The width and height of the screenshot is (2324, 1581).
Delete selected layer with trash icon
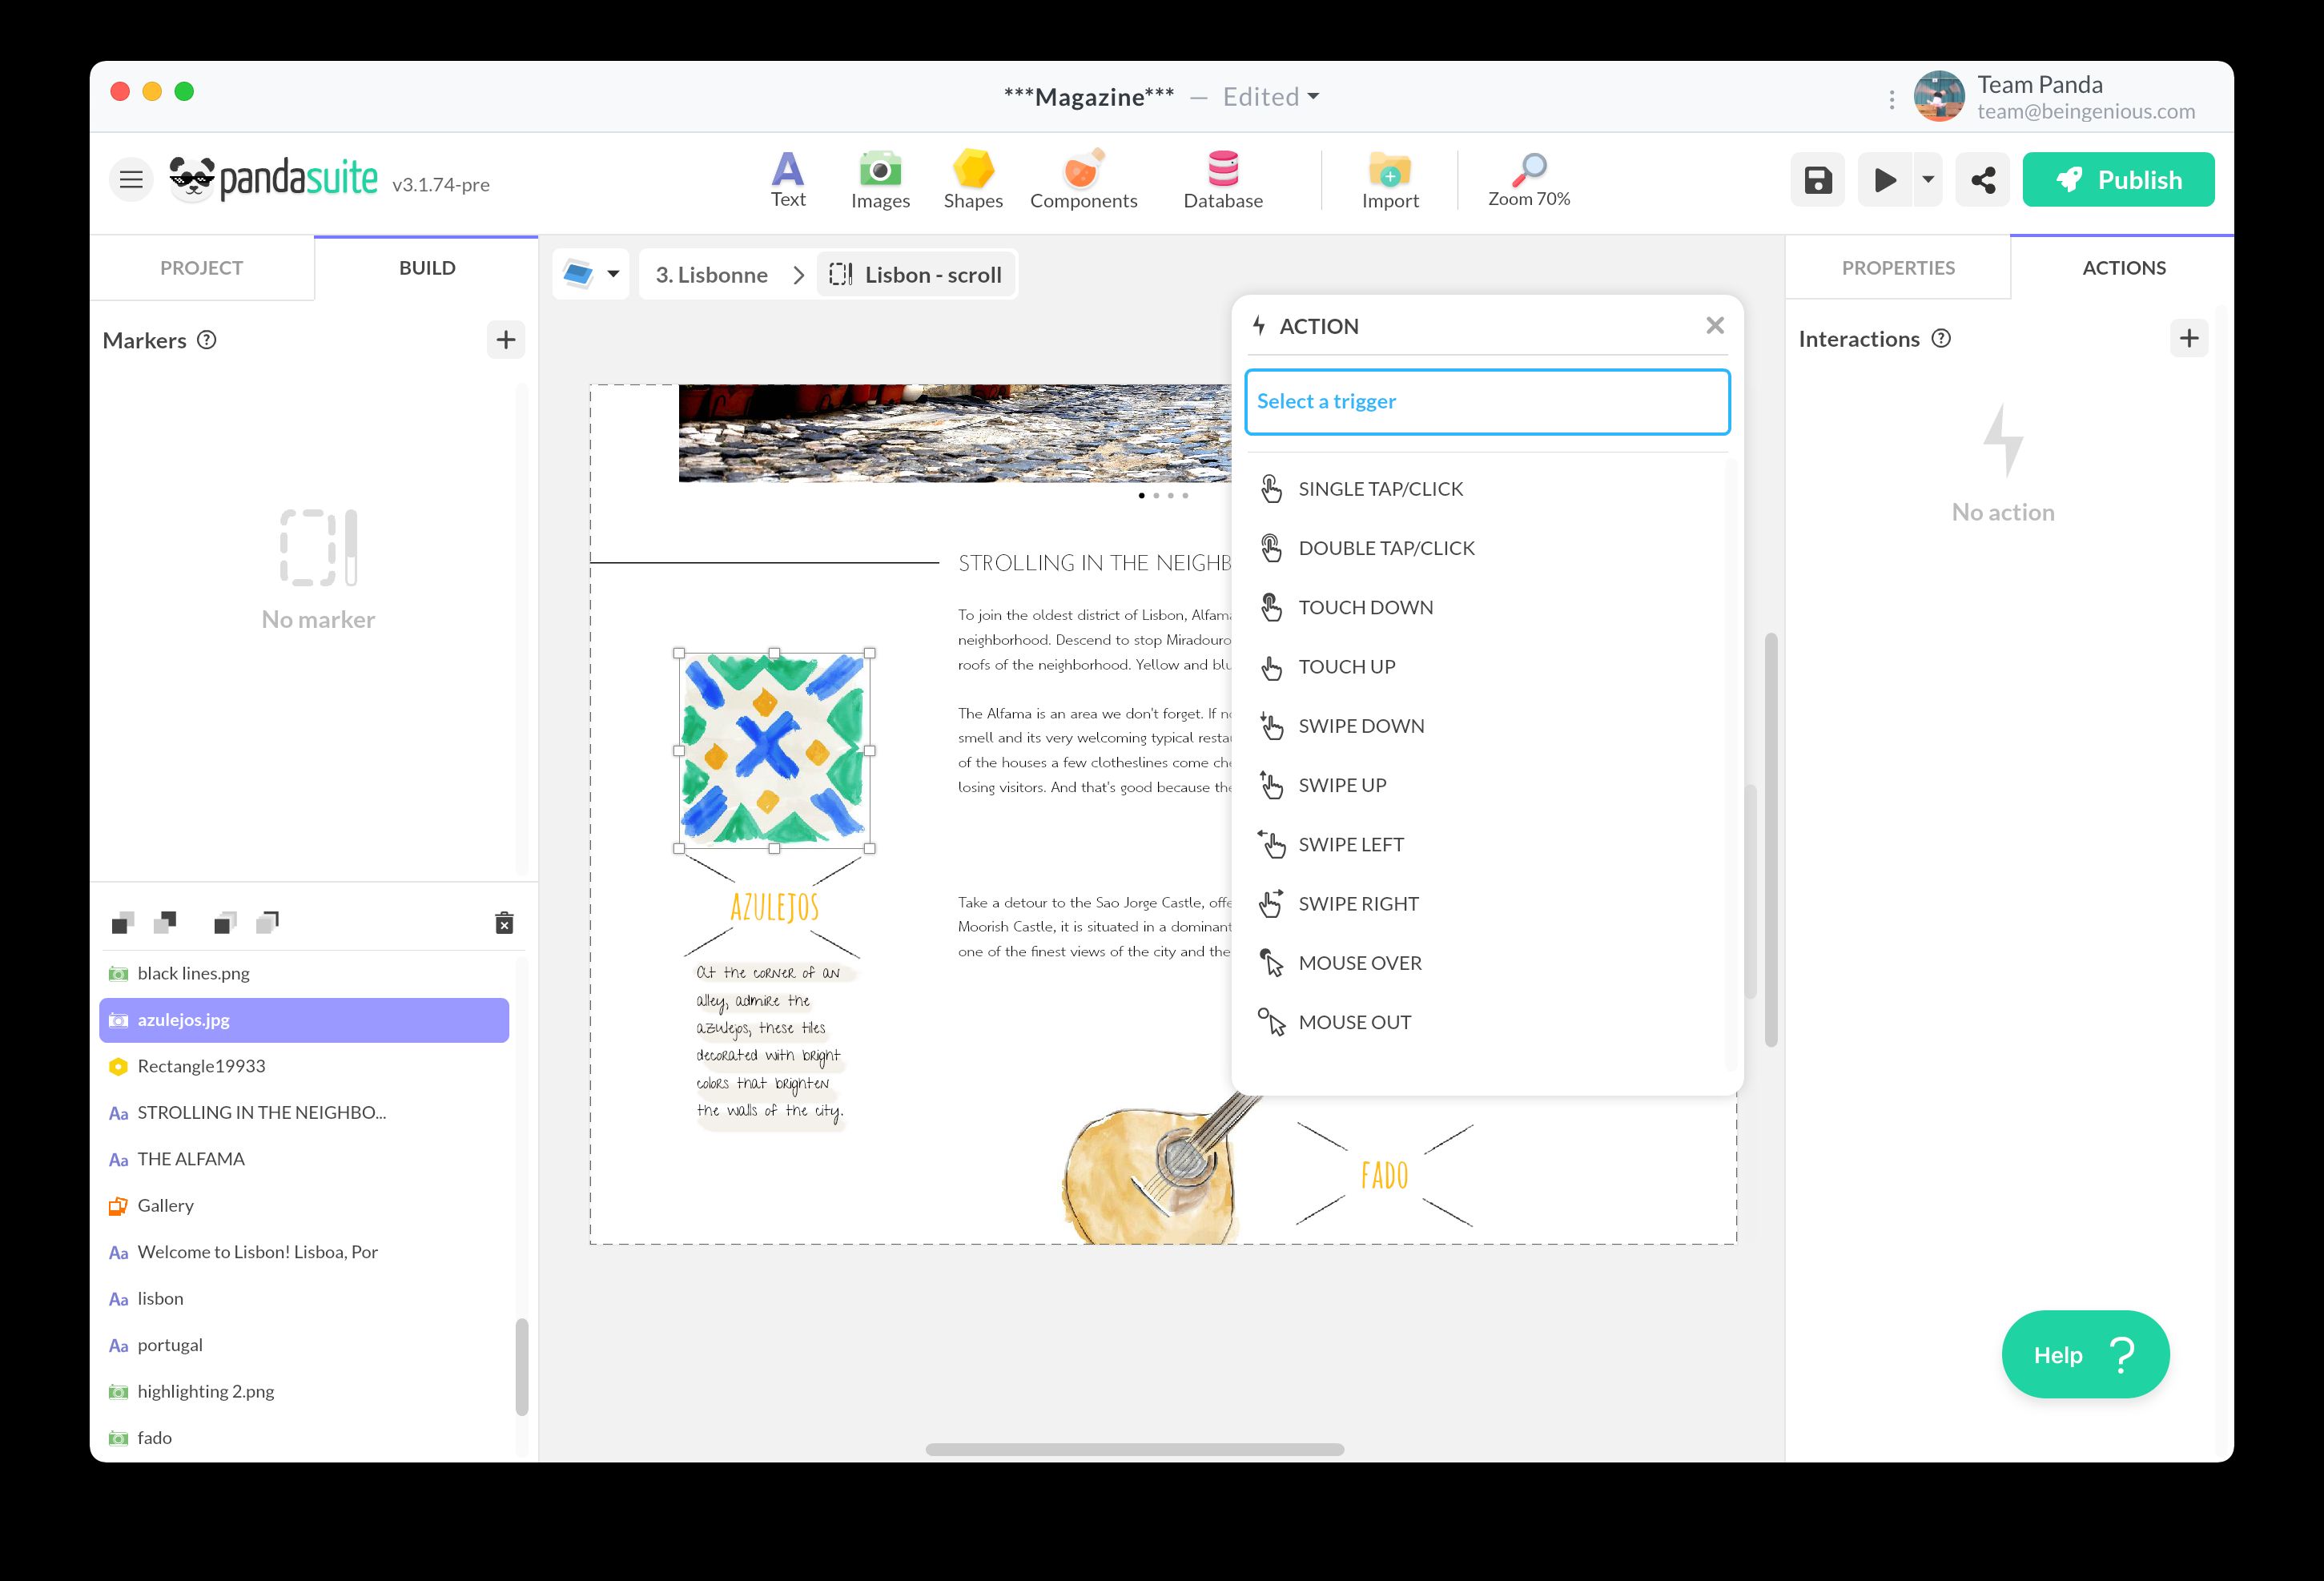click(504, 923)
